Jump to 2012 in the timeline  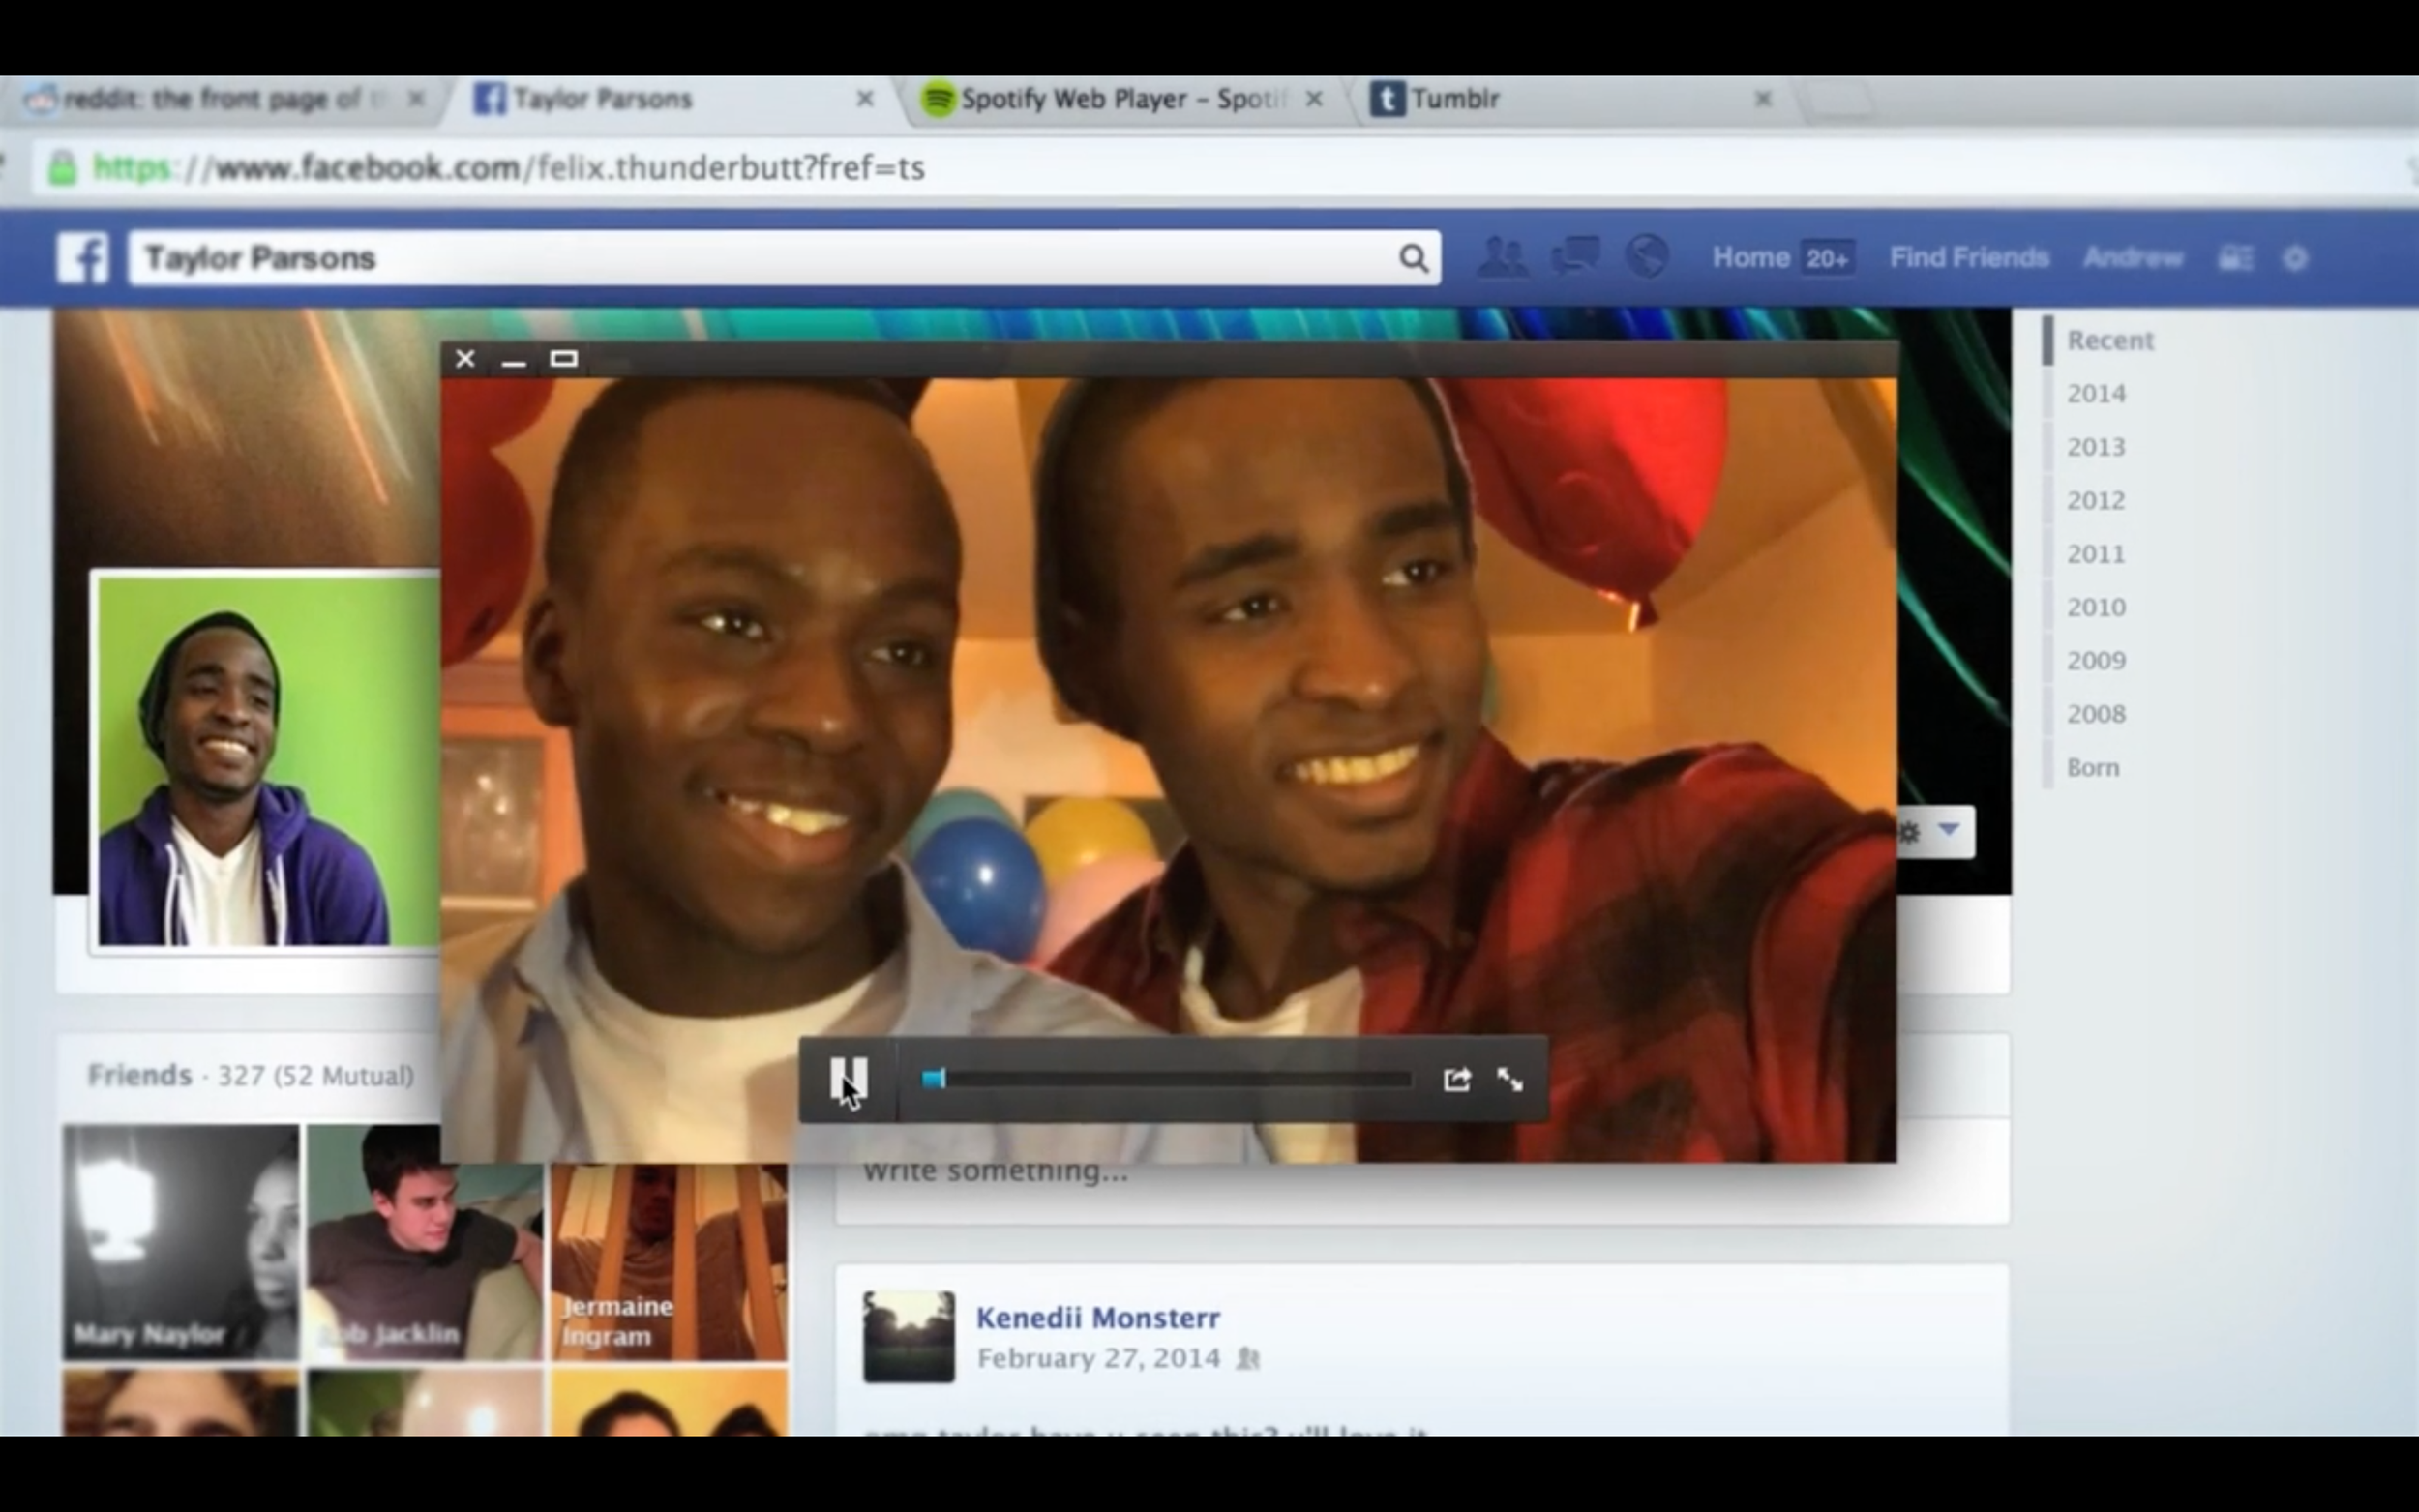click(2095, 500)
